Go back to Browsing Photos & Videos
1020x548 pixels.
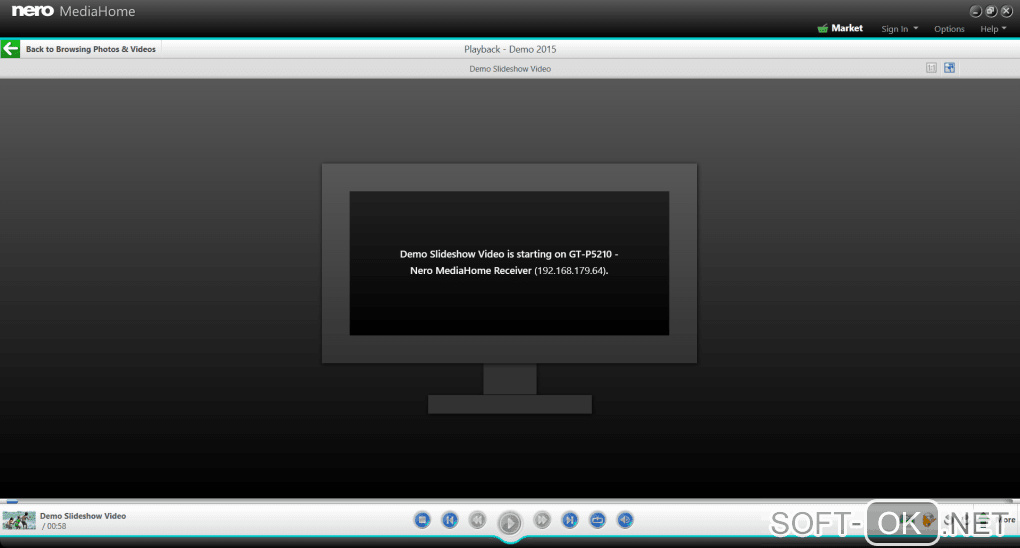pyautogui.click(x=90, y=49)
